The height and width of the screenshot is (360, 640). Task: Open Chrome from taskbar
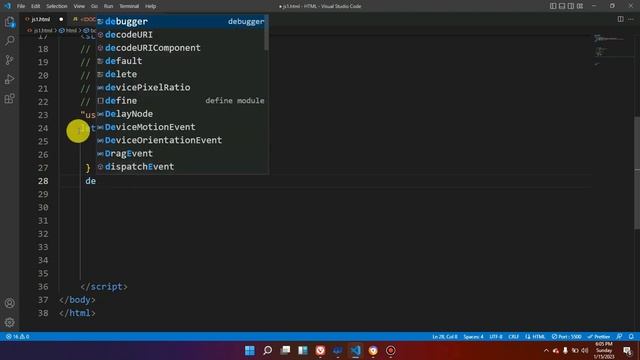(373, 351)
